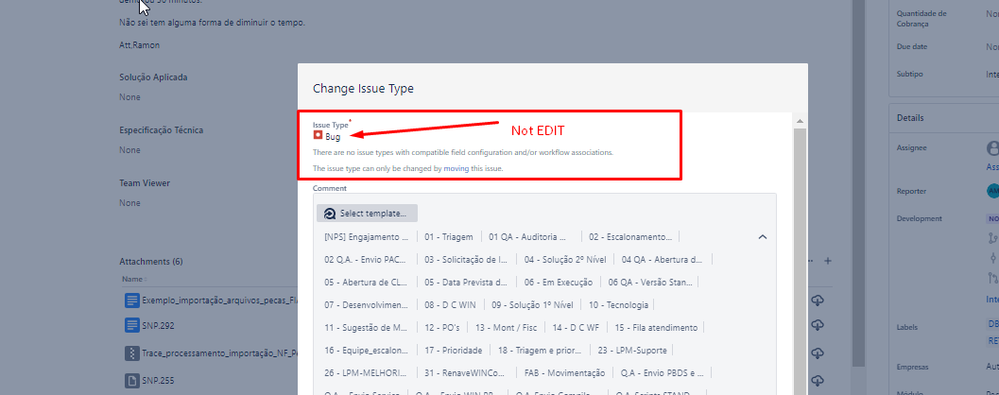Insert the '08 - D C WIN' template

click(450, 305)
